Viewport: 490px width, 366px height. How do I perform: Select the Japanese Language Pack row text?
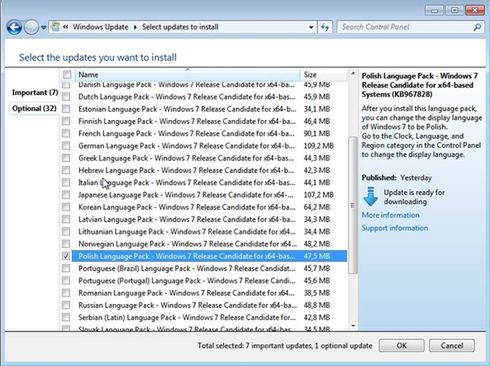coord(187,195)
